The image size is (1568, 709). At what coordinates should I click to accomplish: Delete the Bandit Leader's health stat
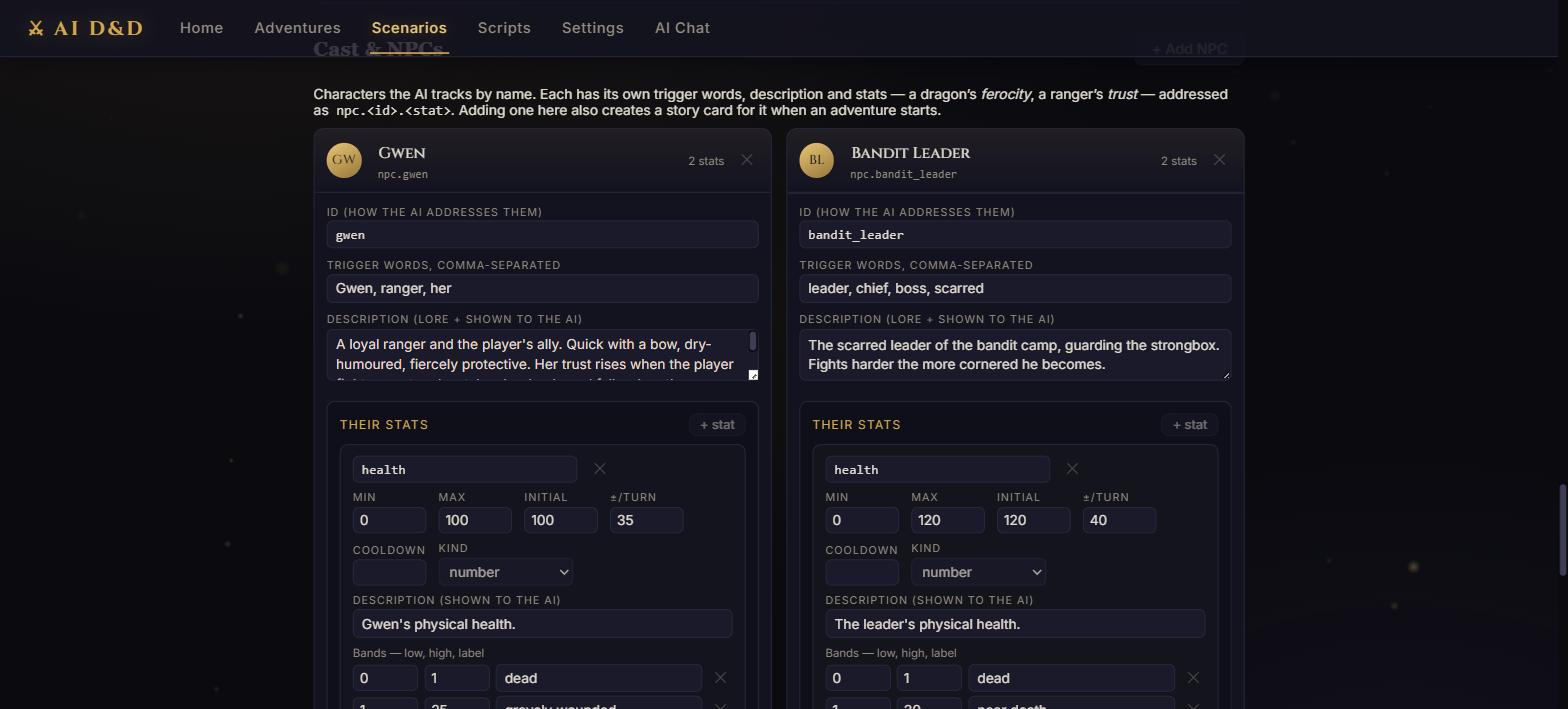tap(1072, 469)
